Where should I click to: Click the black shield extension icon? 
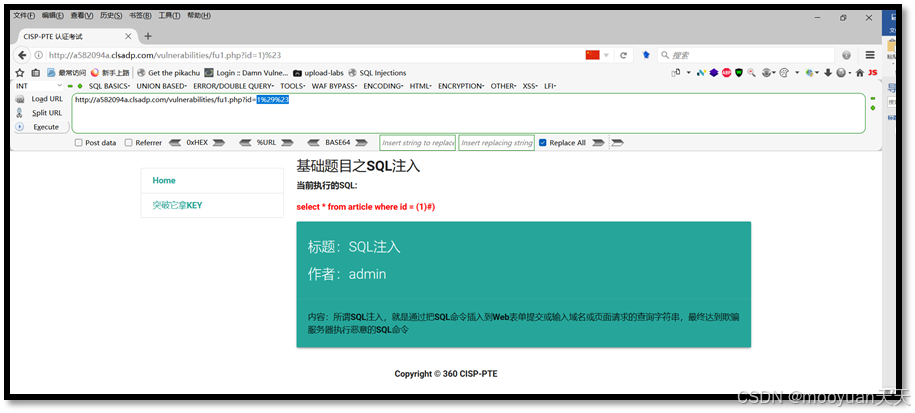coord(739,73)
